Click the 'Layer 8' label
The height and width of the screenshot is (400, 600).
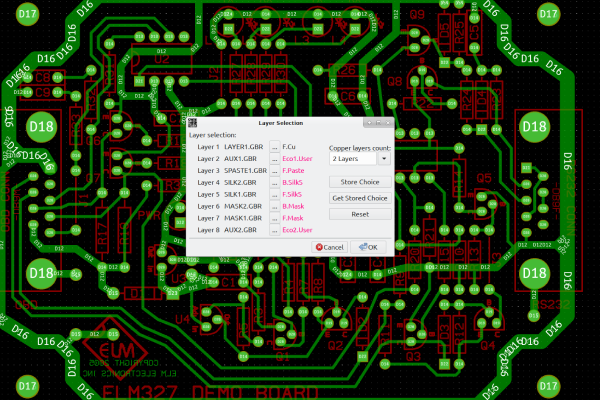coord(208,230)
